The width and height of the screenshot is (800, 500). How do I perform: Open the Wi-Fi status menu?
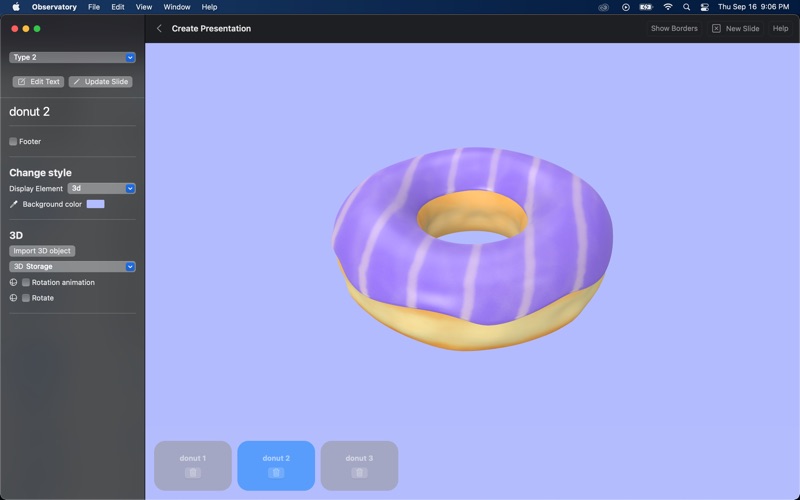(668, 7)
